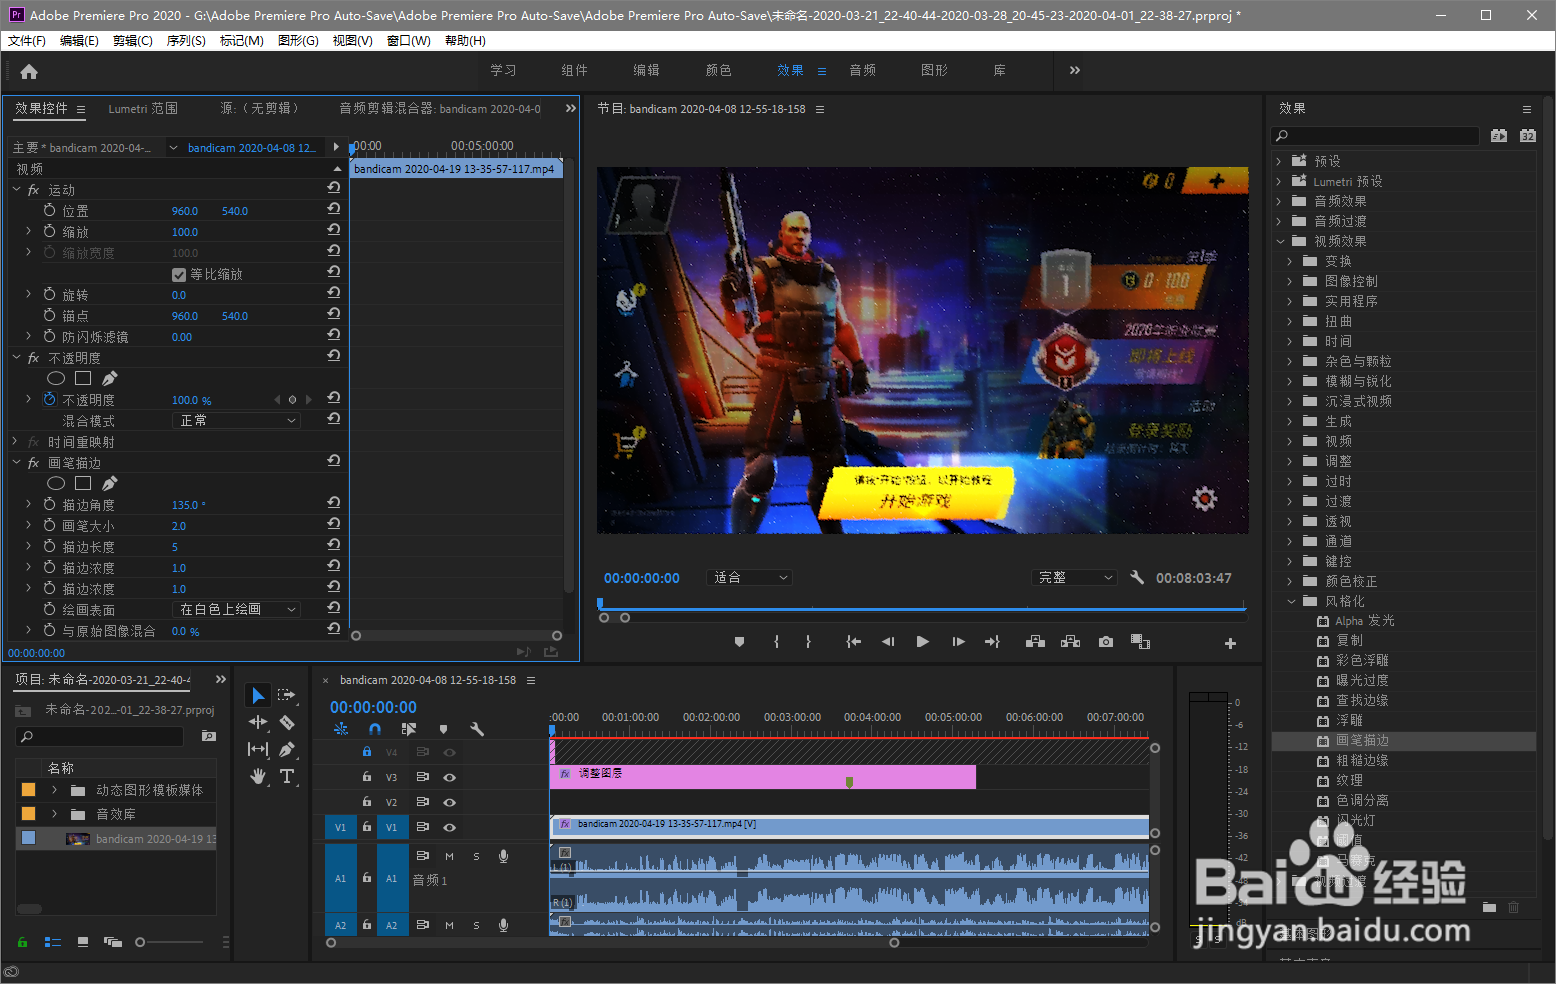Add a marker in the timeline
The image size is (1556, 984).
443,729
